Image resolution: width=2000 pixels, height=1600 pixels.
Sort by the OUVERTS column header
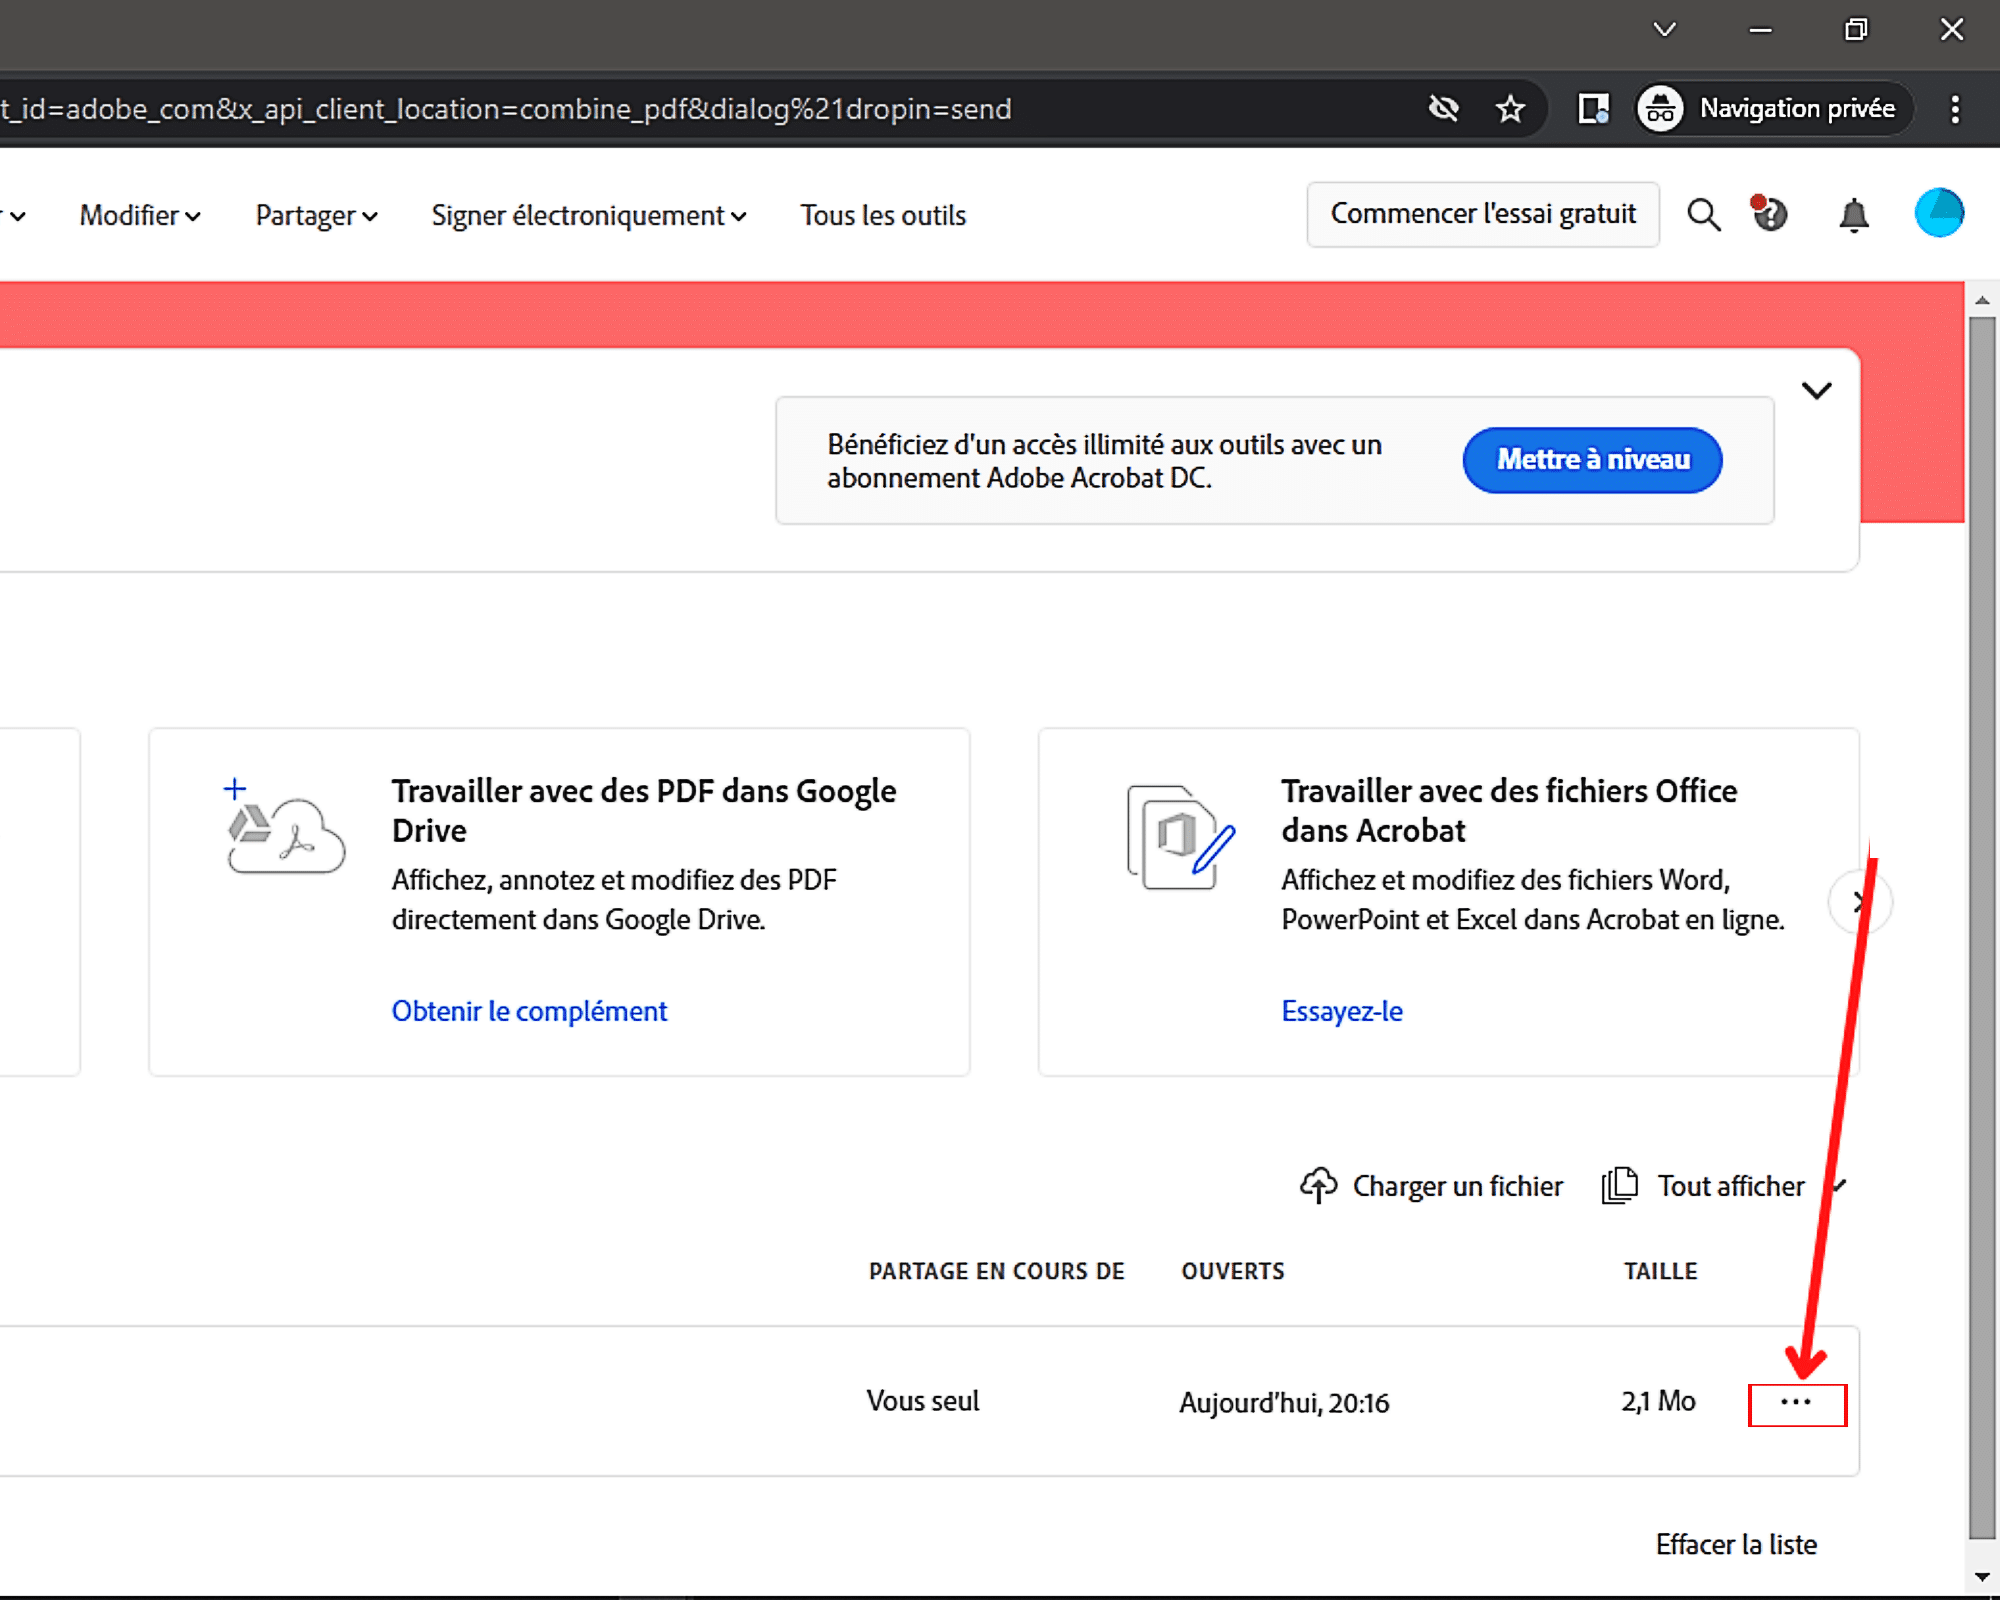coord(1233,1271)
